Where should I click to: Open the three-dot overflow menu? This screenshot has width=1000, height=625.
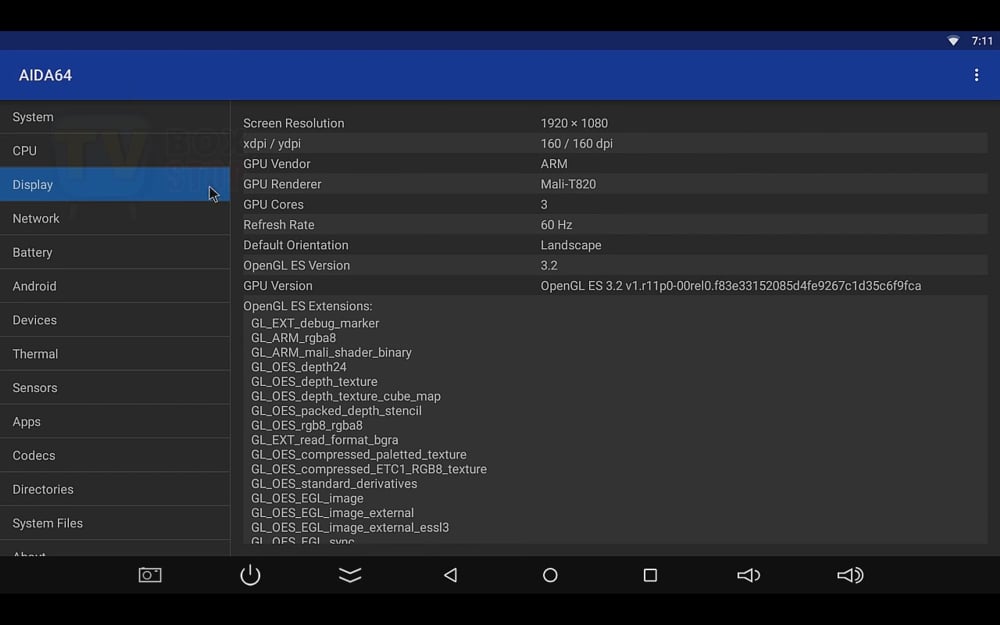(976, 75)
